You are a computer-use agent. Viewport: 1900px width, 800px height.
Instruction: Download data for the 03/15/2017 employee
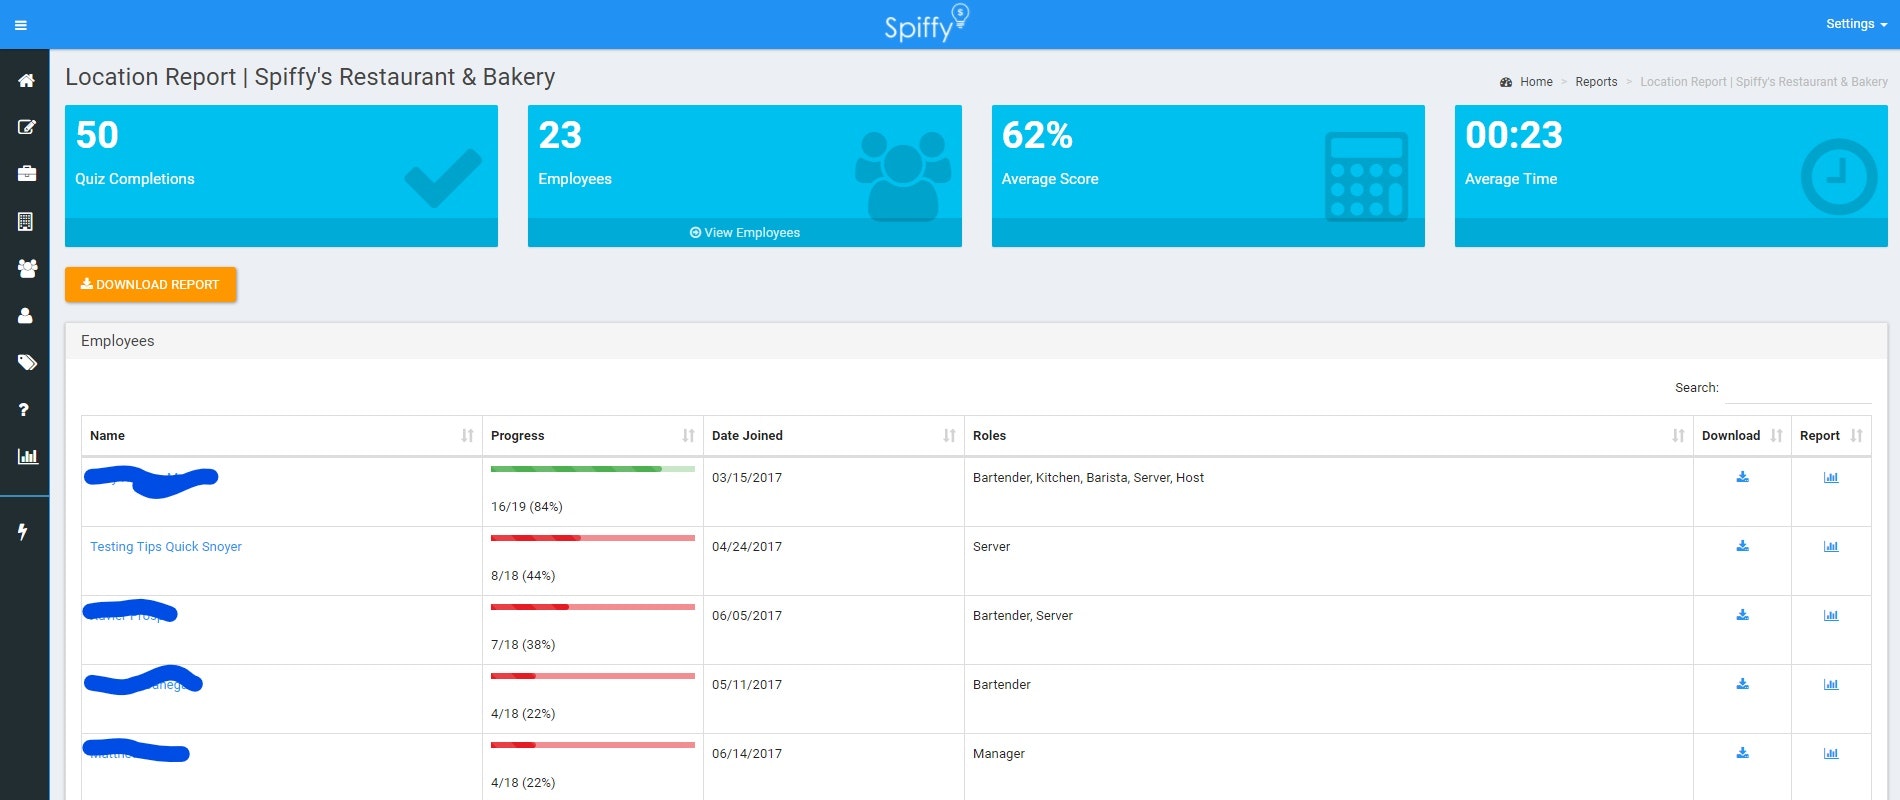tap(1742, 477)
